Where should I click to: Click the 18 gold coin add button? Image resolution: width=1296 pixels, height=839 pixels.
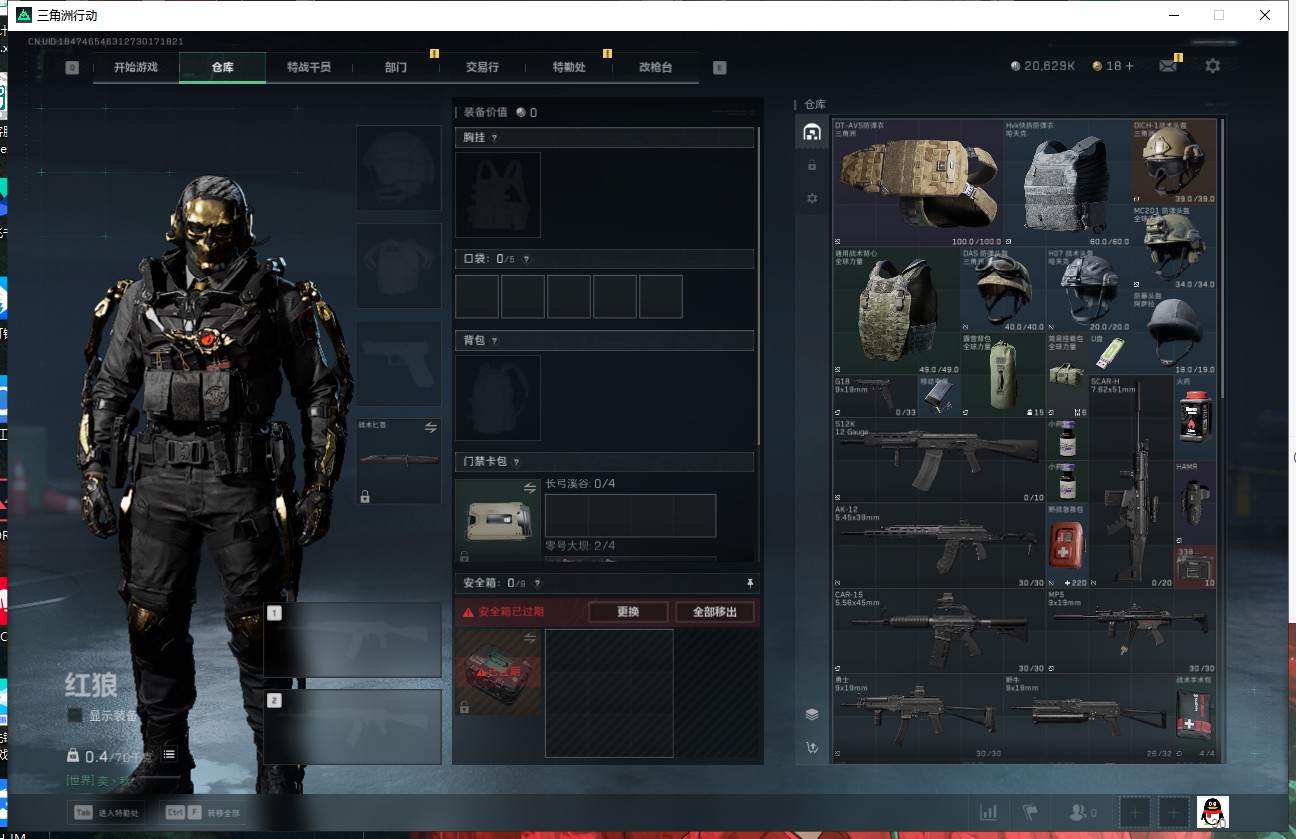coord(1113,66)
